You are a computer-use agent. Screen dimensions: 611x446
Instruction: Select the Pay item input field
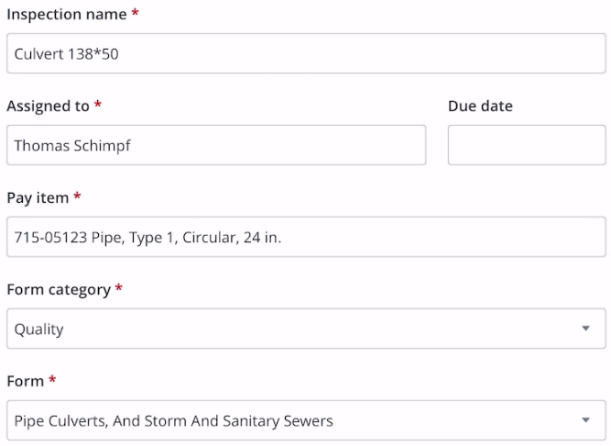305,237
